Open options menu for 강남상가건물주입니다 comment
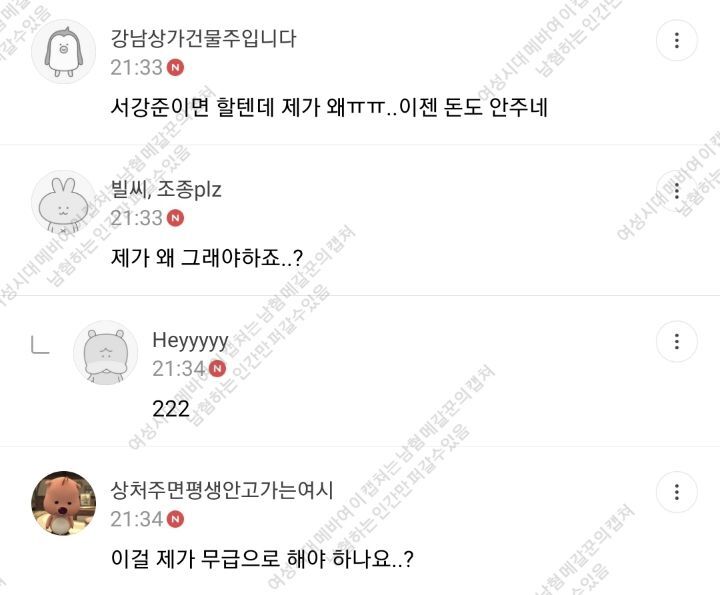This screenshot has height=595, width=720. [676, 40]
